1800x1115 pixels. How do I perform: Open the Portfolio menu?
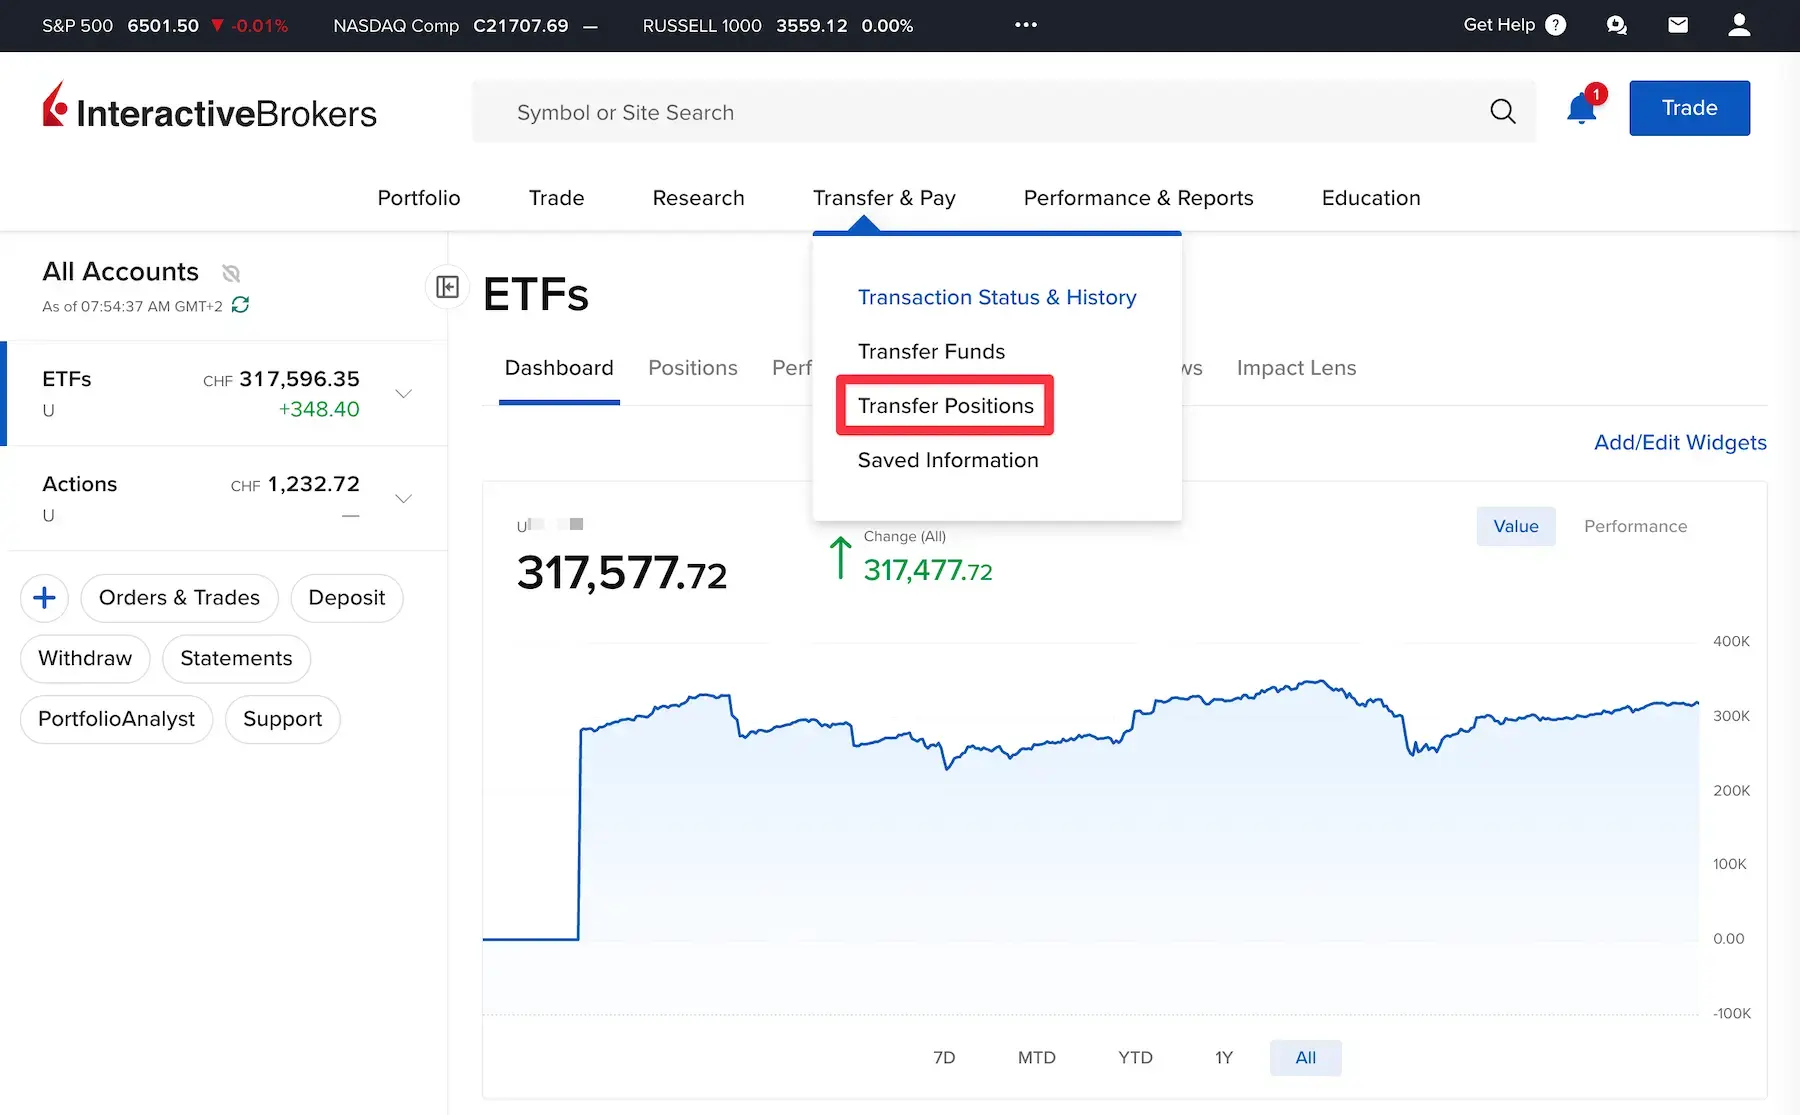tap(419, 198)
